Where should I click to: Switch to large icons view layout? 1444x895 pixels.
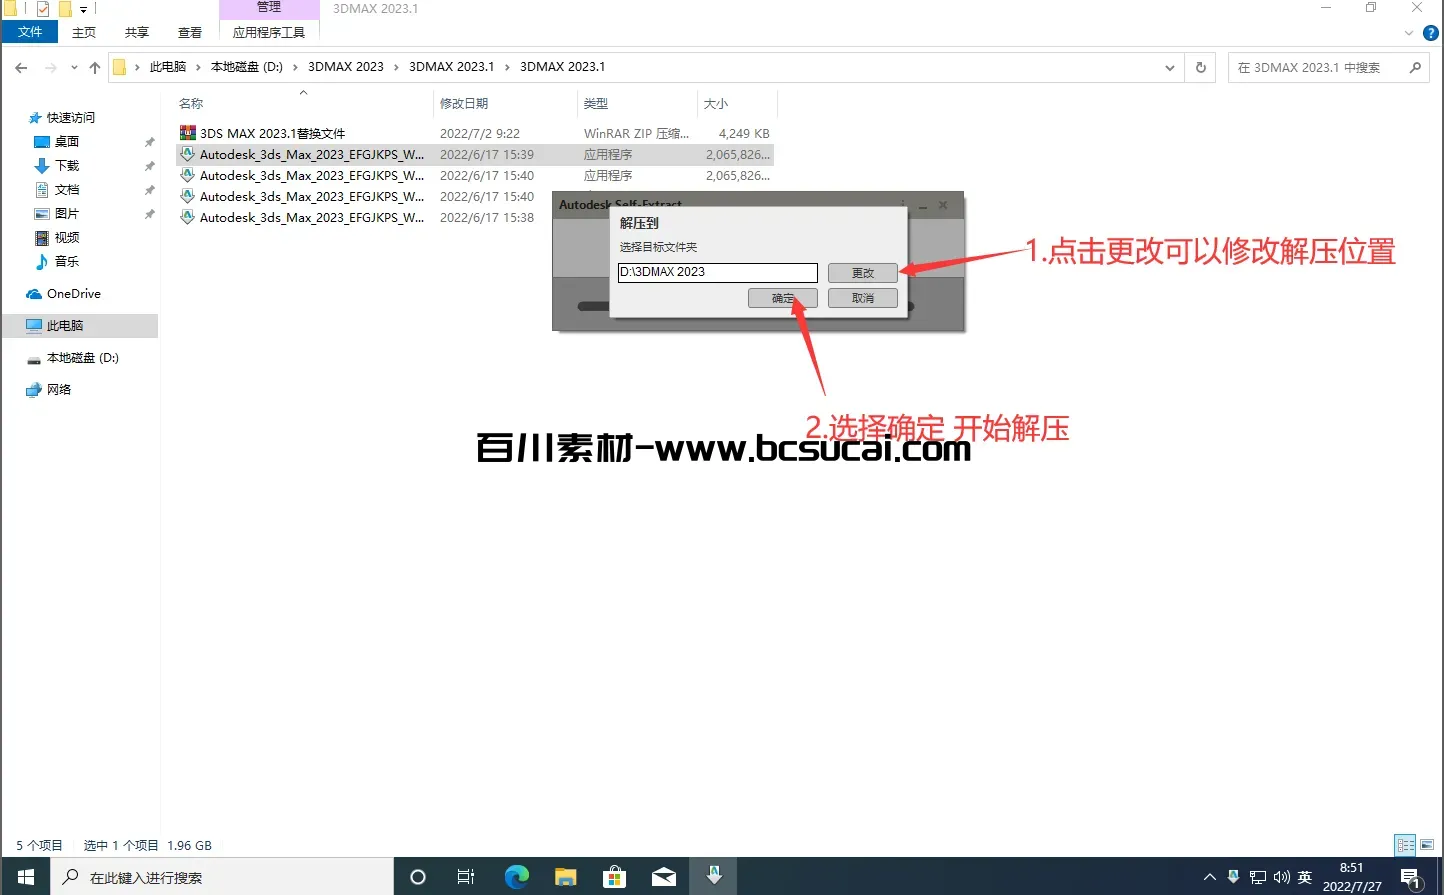[1427, 845]
